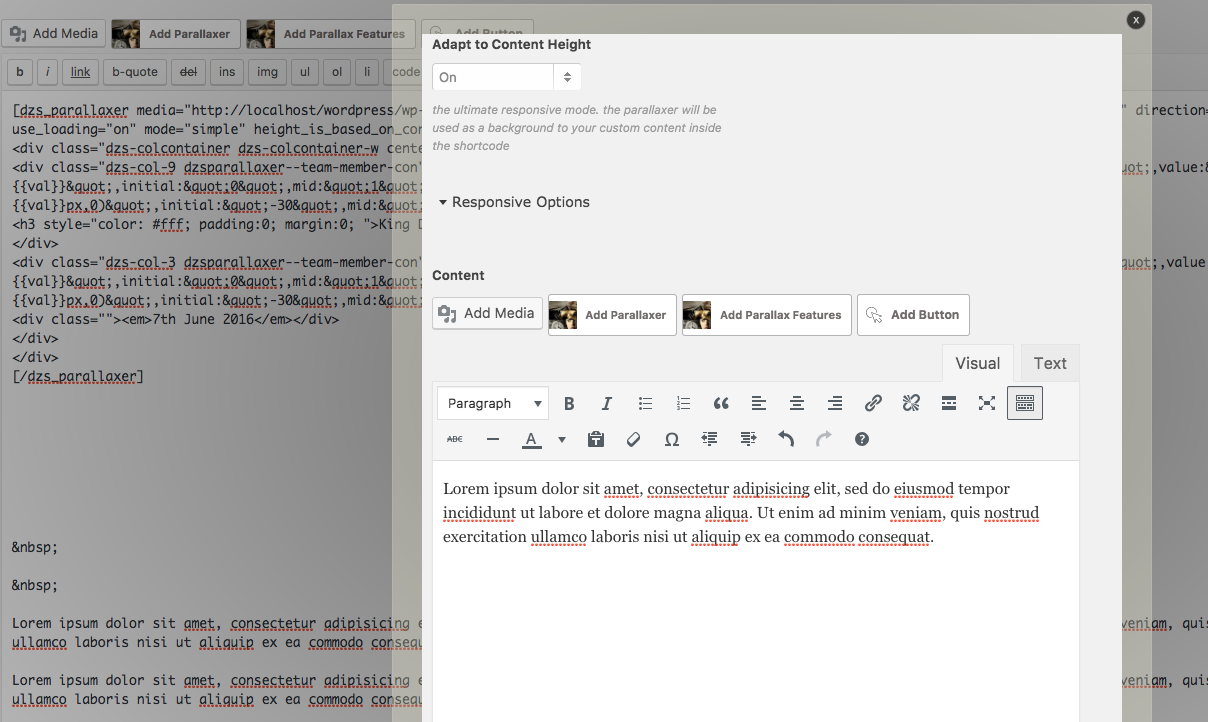Open keyboard shortcuts help icon
Image resolution: width=1208 pixels, height=722 pixels.
coord(862,439)
